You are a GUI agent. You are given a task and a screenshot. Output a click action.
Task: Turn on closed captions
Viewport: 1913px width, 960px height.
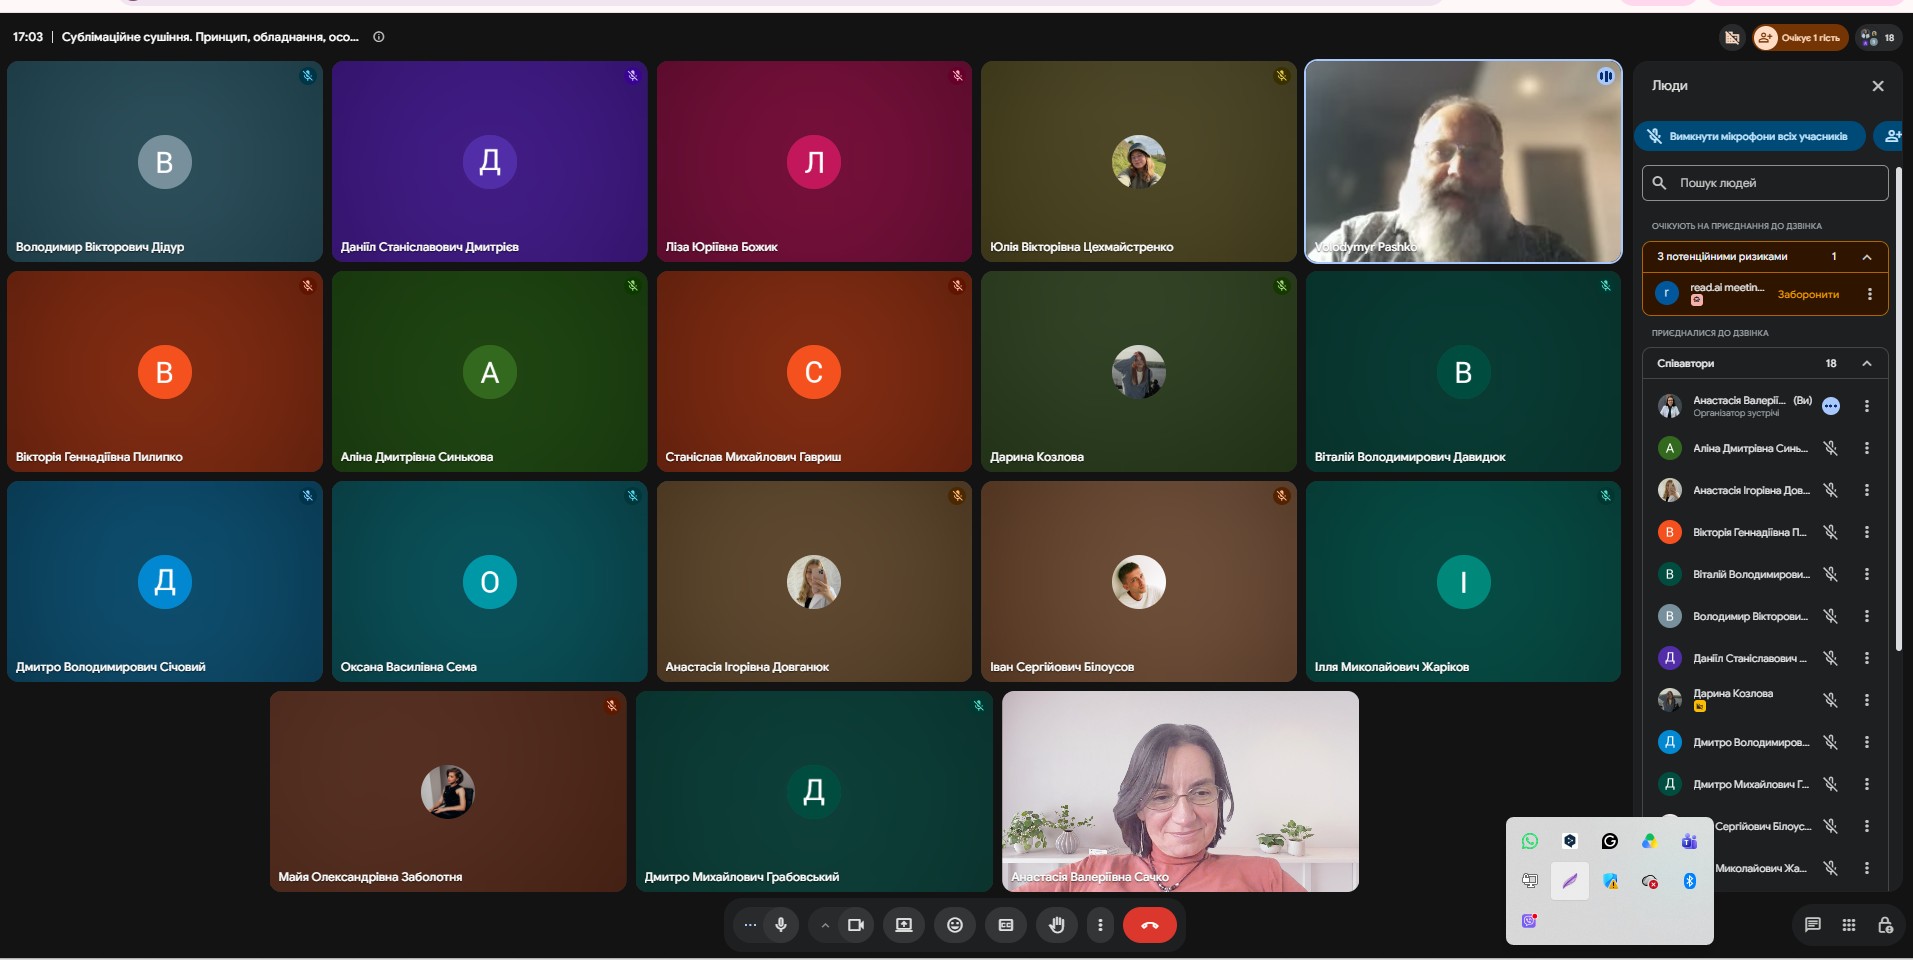point(1006,925)
